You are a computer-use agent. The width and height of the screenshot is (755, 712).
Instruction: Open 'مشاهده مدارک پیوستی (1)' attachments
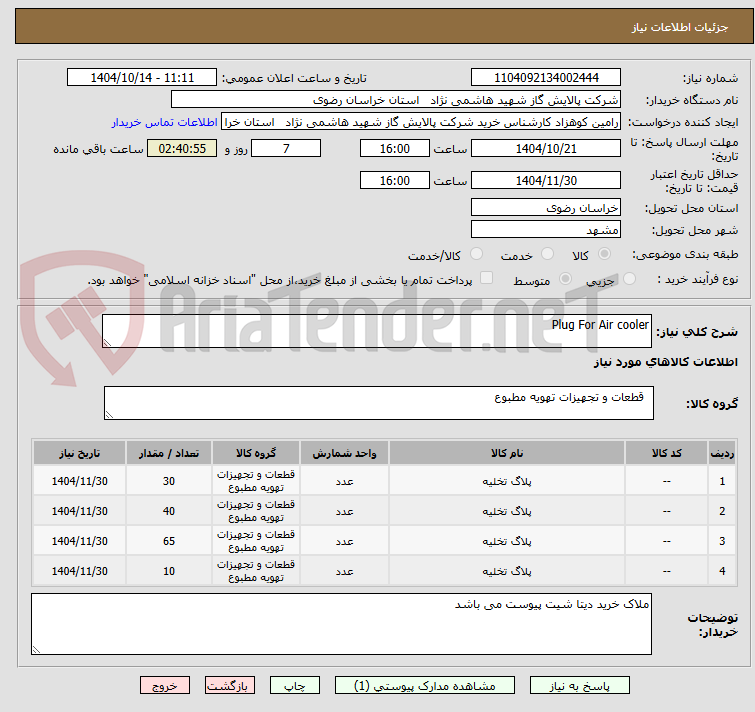point(425,686)
